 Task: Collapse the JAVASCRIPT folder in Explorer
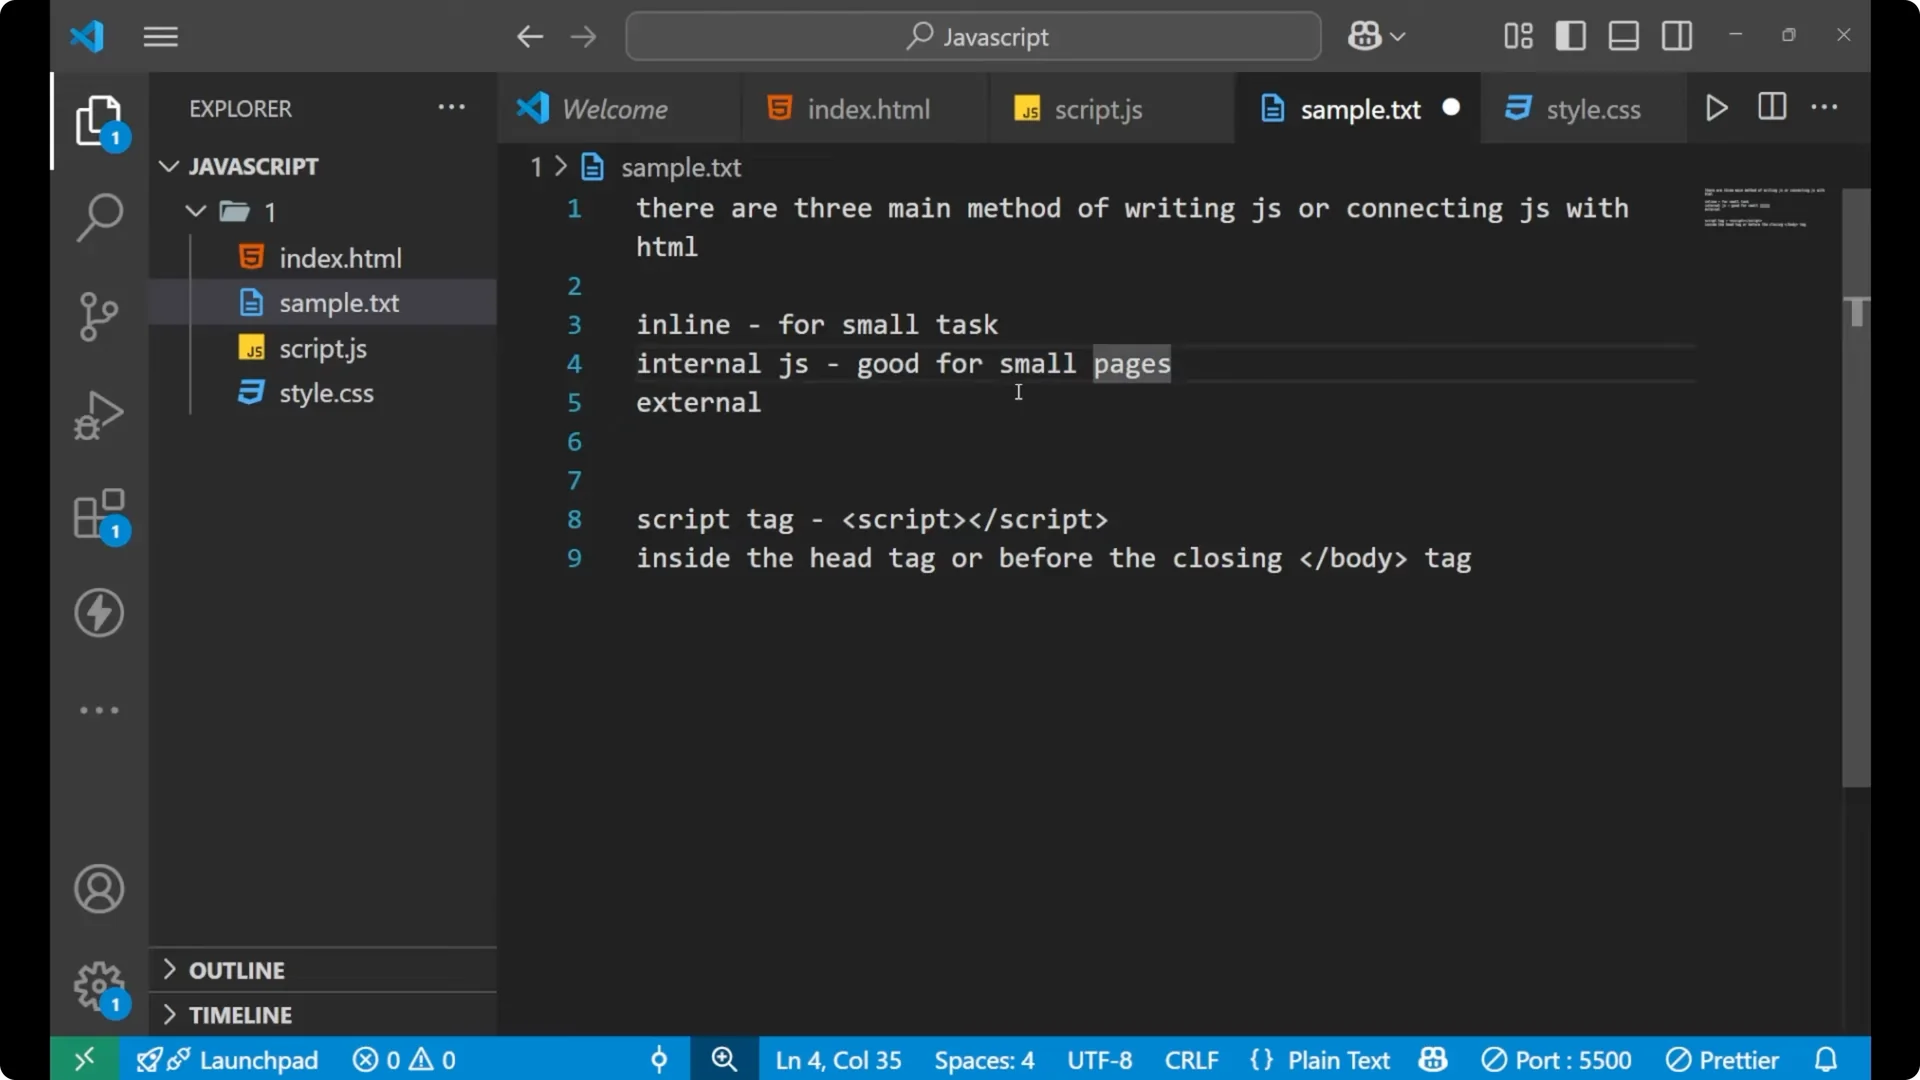167,166
